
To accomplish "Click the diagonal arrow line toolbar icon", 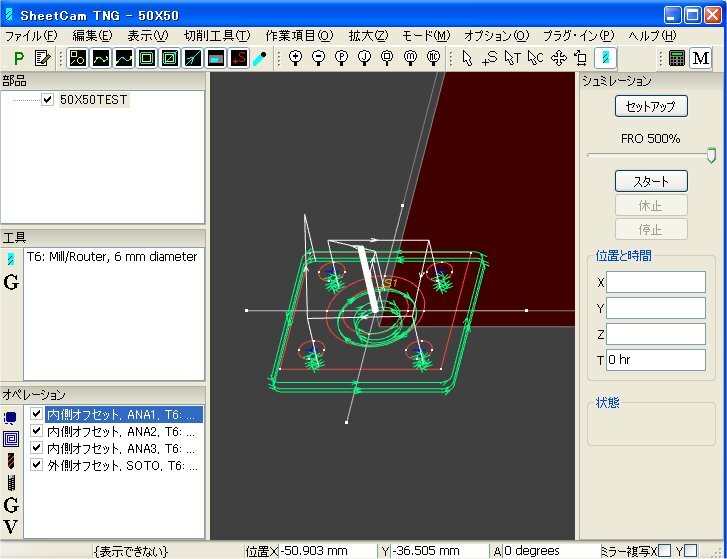I will [193, 58].
